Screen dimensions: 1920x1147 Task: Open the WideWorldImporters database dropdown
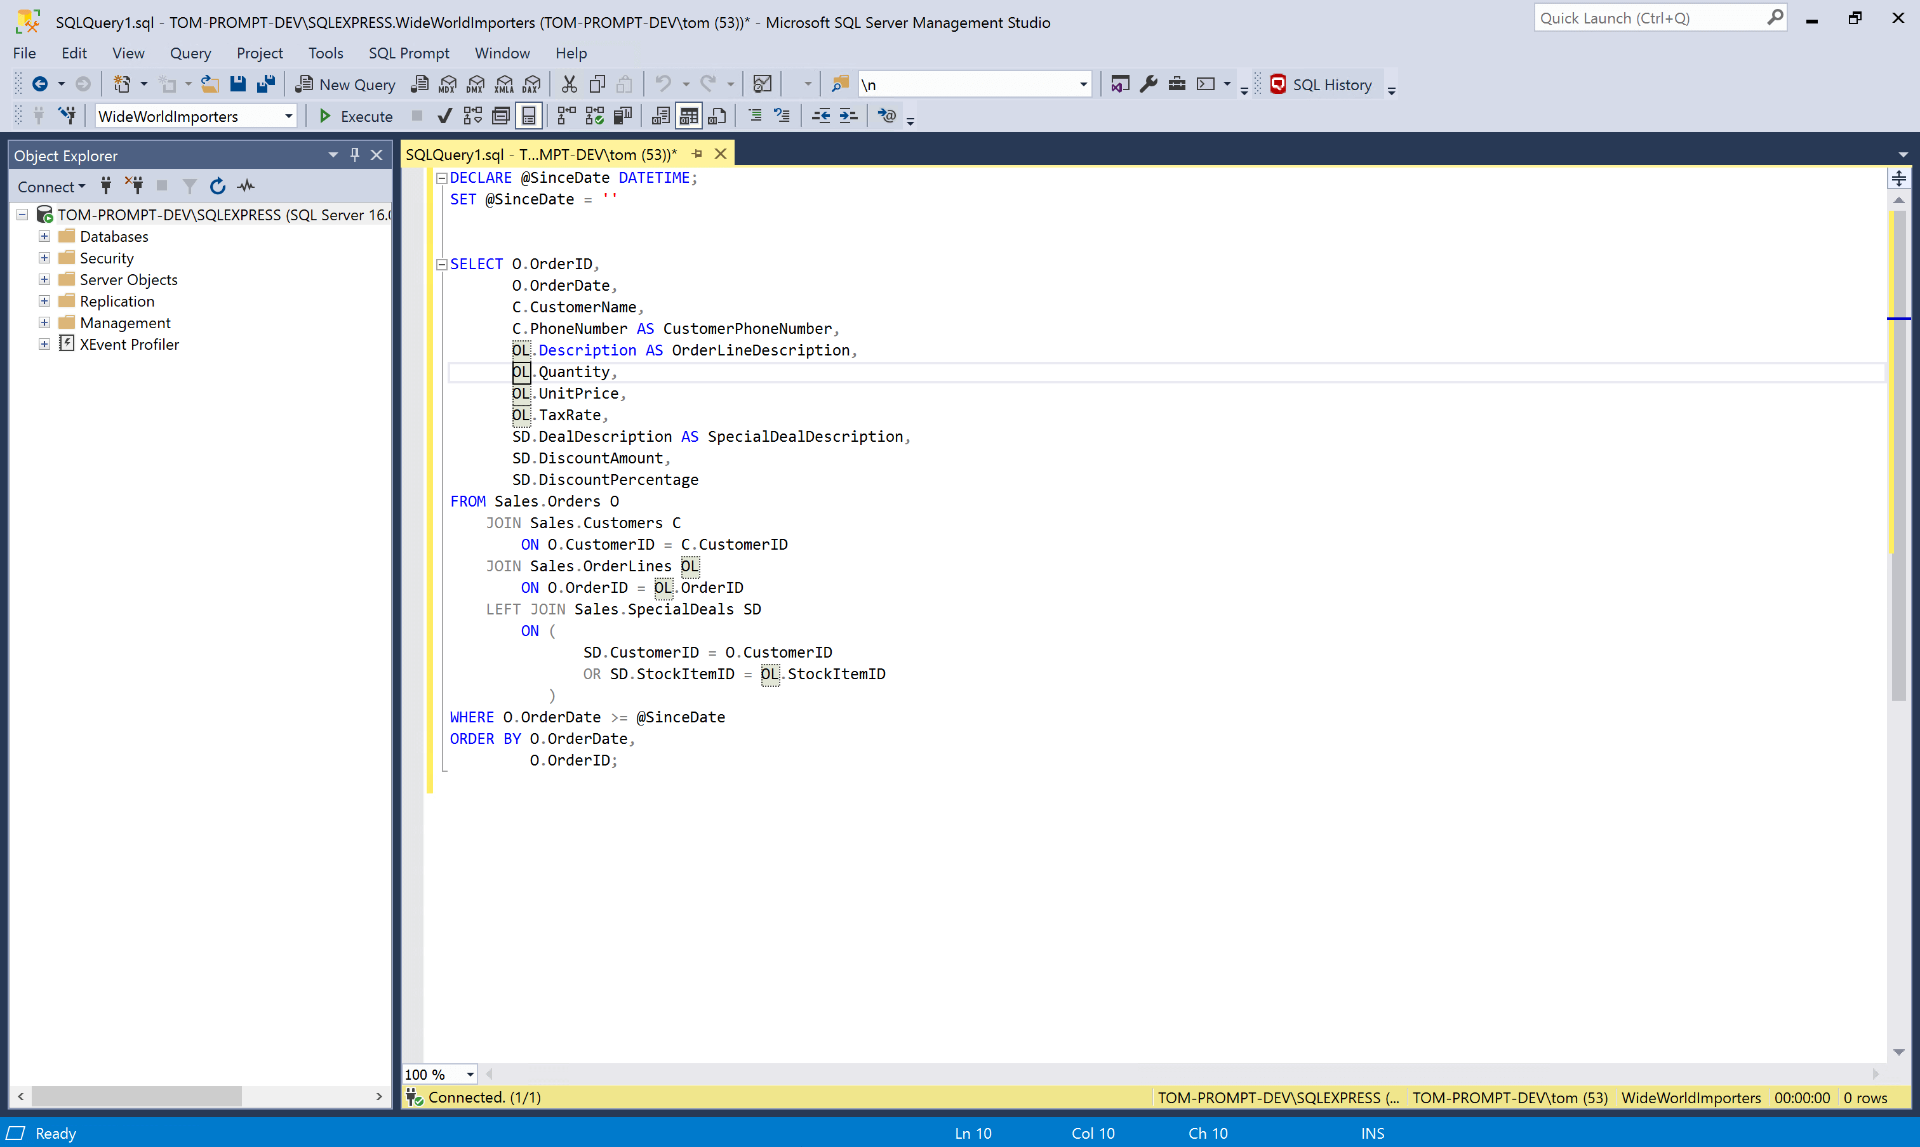pyautogui.click(x=288, y=116)
